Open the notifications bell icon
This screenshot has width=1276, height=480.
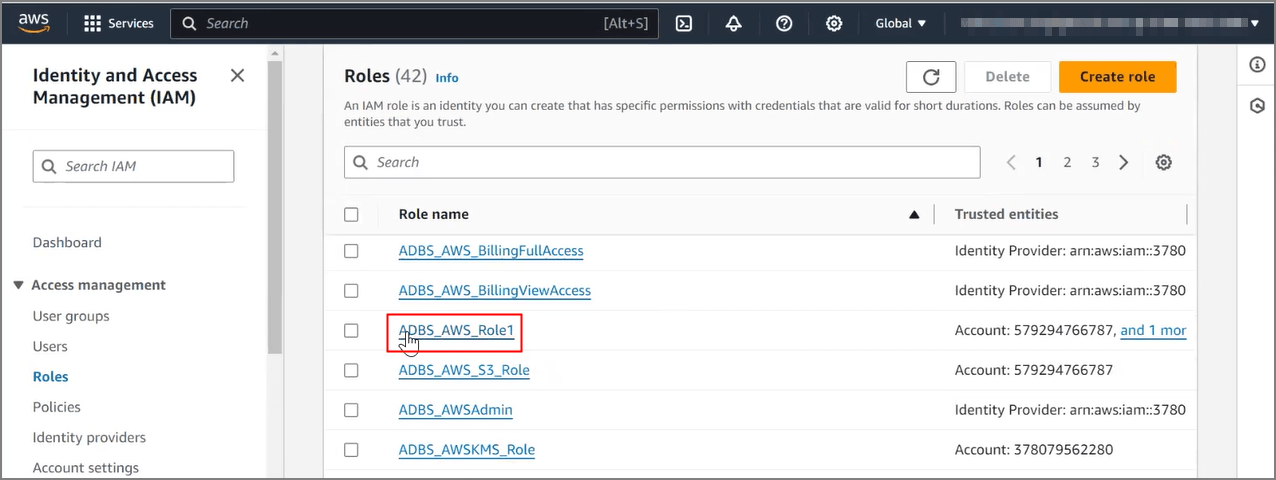(734, 23)
